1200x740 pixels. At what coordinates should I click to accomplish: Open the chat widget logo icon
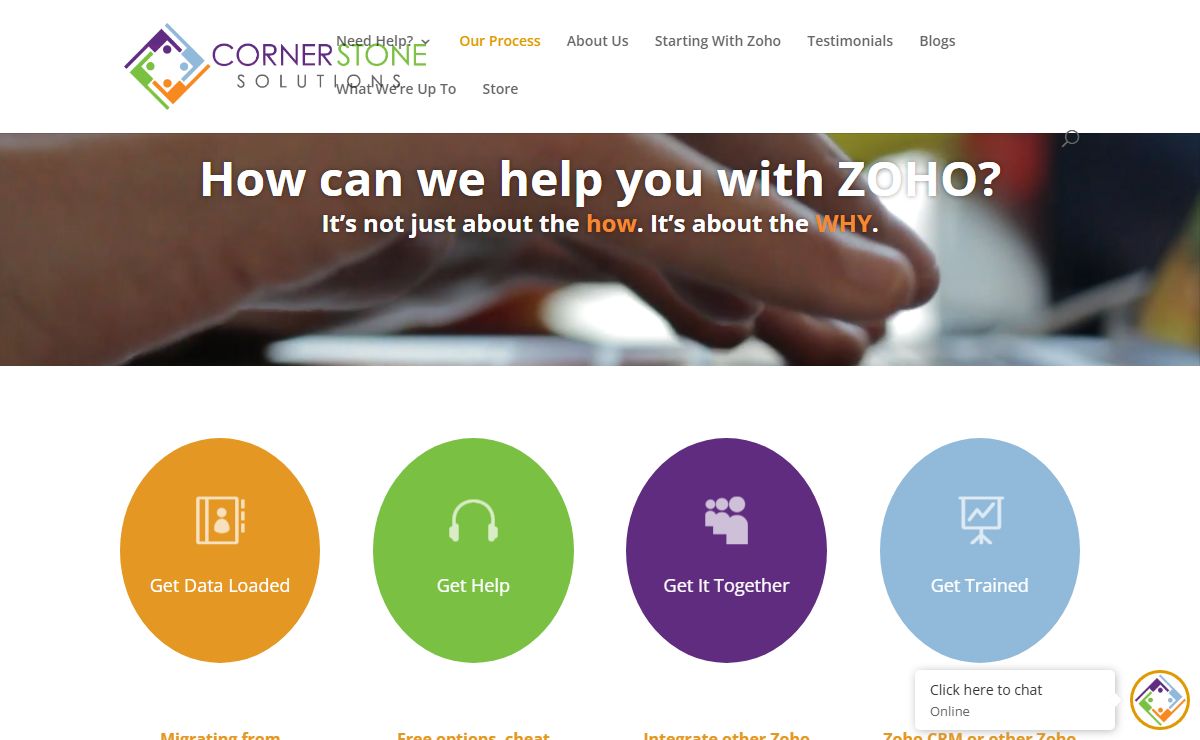(1160, 700)
